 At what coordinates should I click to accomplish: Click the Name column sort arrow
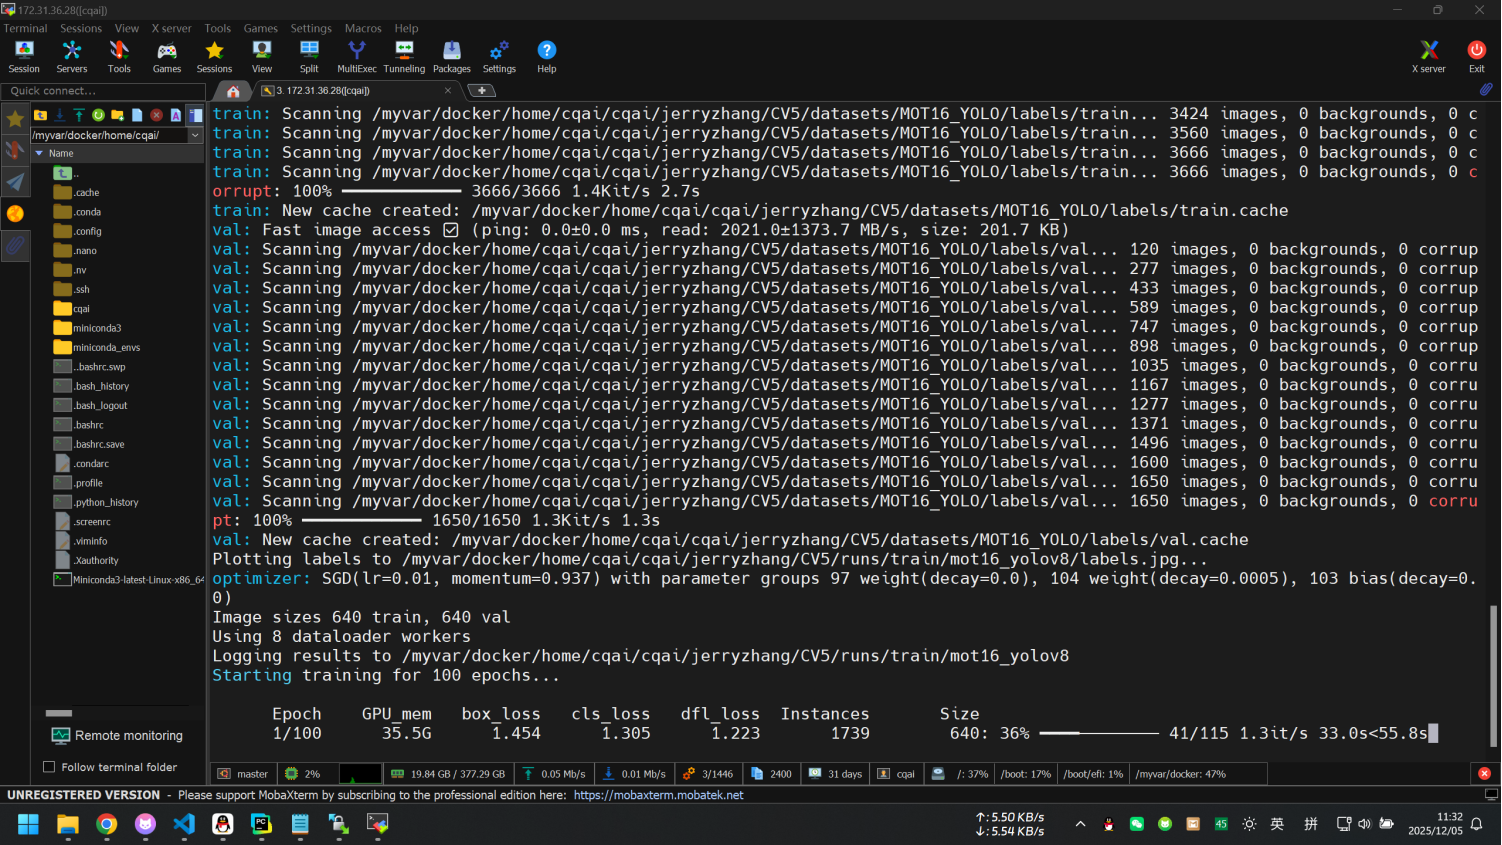coord(39,153)
